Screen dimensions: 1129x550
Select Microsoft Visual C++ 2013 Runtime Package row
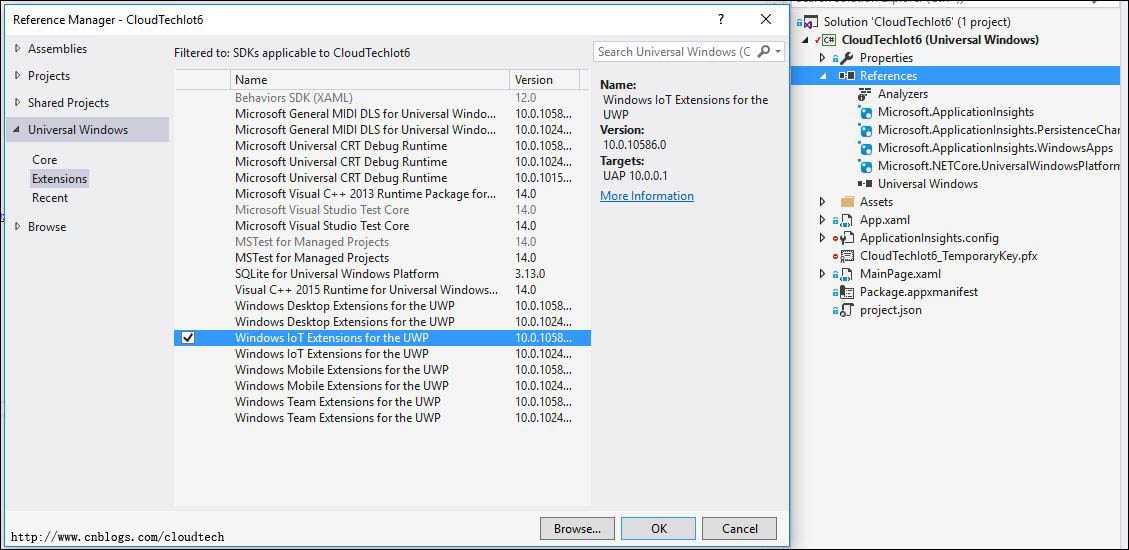tap(382, 194)
